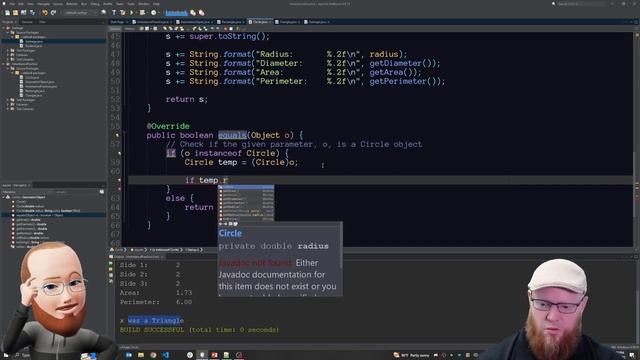Viewport: 640px width, 360px height.
Task: Collapse the second project's Source Packages node
Action: pyautogui.click(x=7, y=69)
